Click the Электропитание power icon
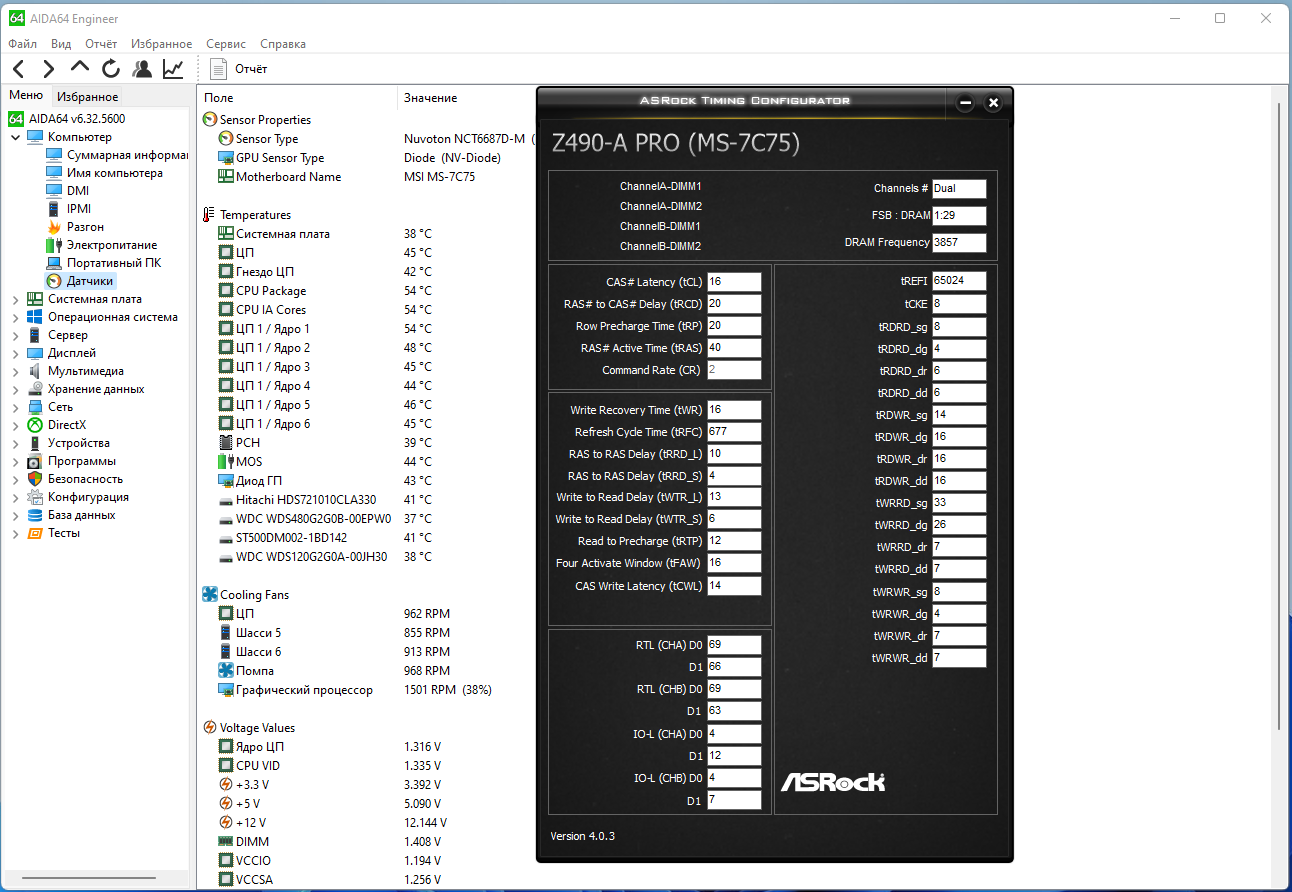 (x=54, y=245)
